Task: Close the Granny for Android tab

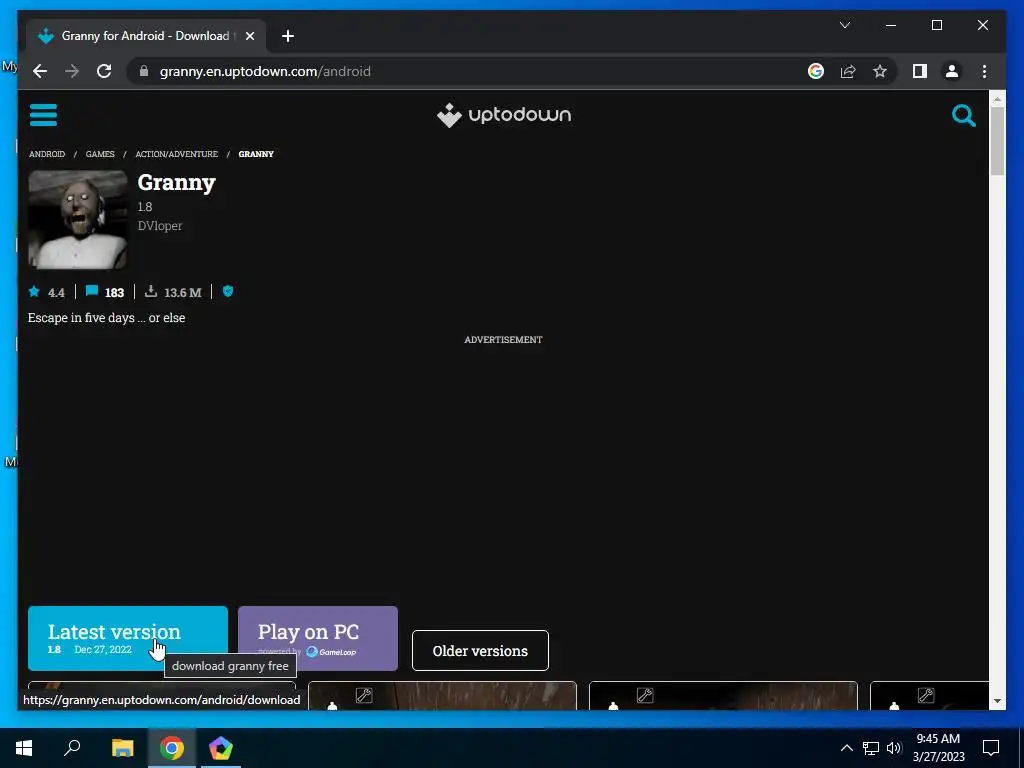Action: point(249,36)
